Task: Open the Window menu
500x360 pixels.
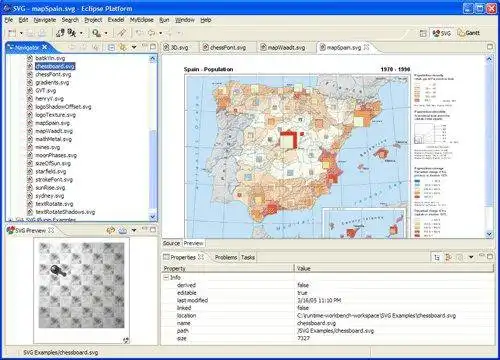Action: click(185, 20)
